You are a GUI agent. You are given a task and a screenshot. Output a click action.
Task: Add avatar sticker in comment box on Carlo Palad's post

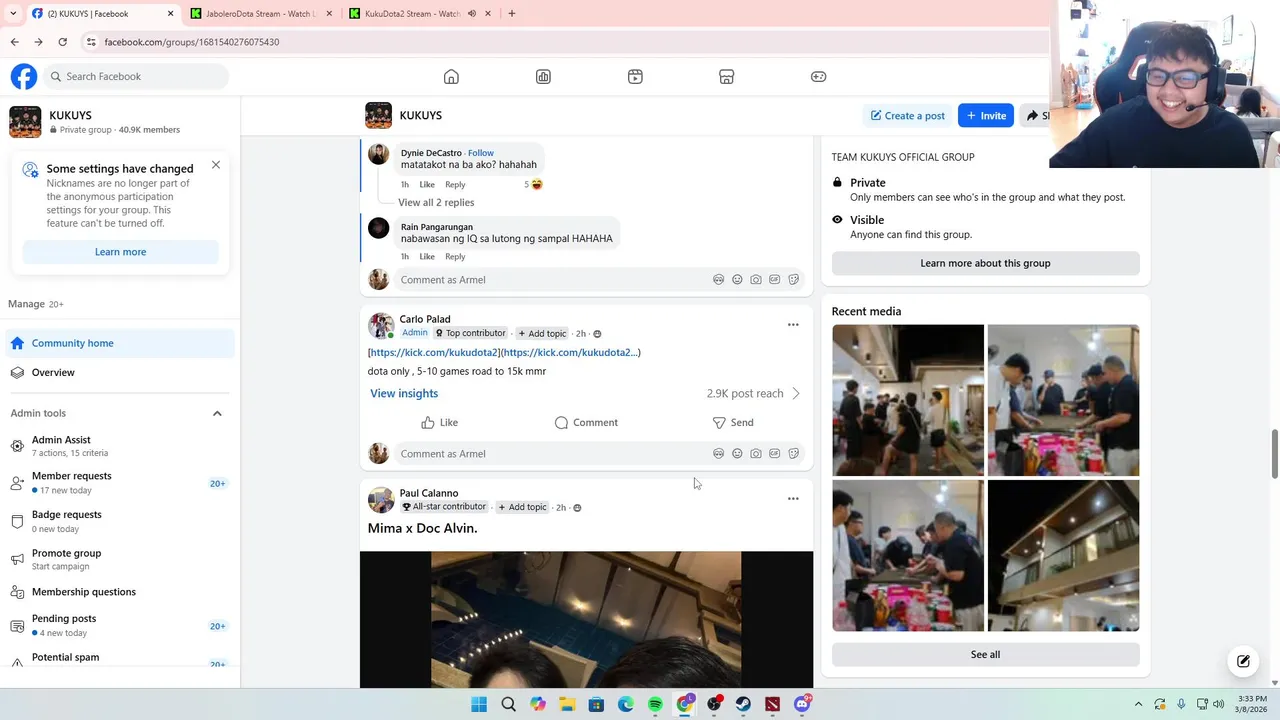[x=718, y=454]
